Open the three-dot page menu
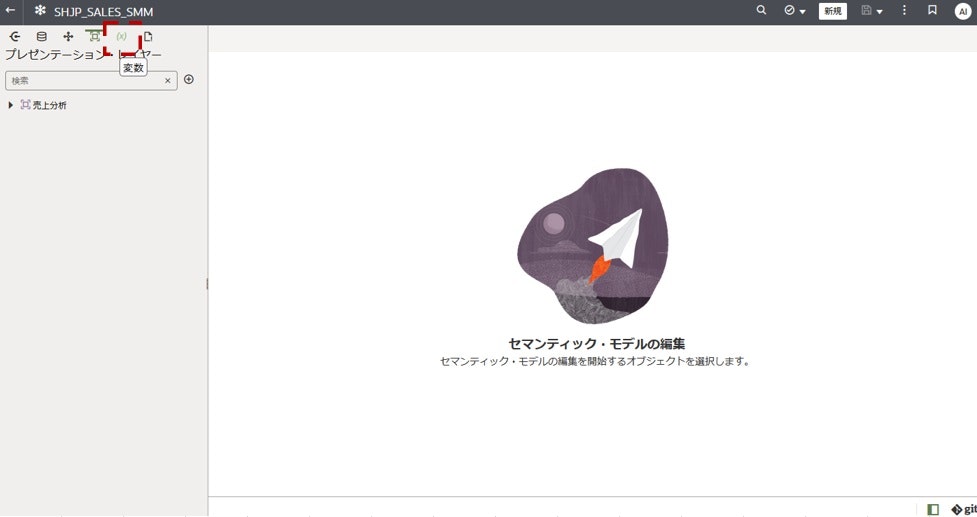 point(904,10)
